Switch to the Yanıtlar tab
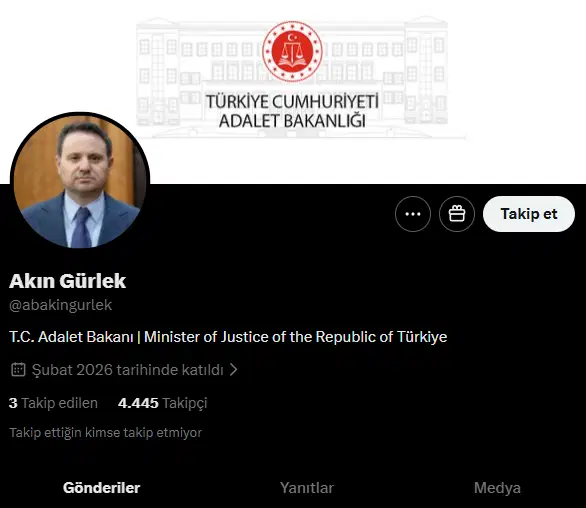This screenshot has width=586, height=508. (306, 488)
